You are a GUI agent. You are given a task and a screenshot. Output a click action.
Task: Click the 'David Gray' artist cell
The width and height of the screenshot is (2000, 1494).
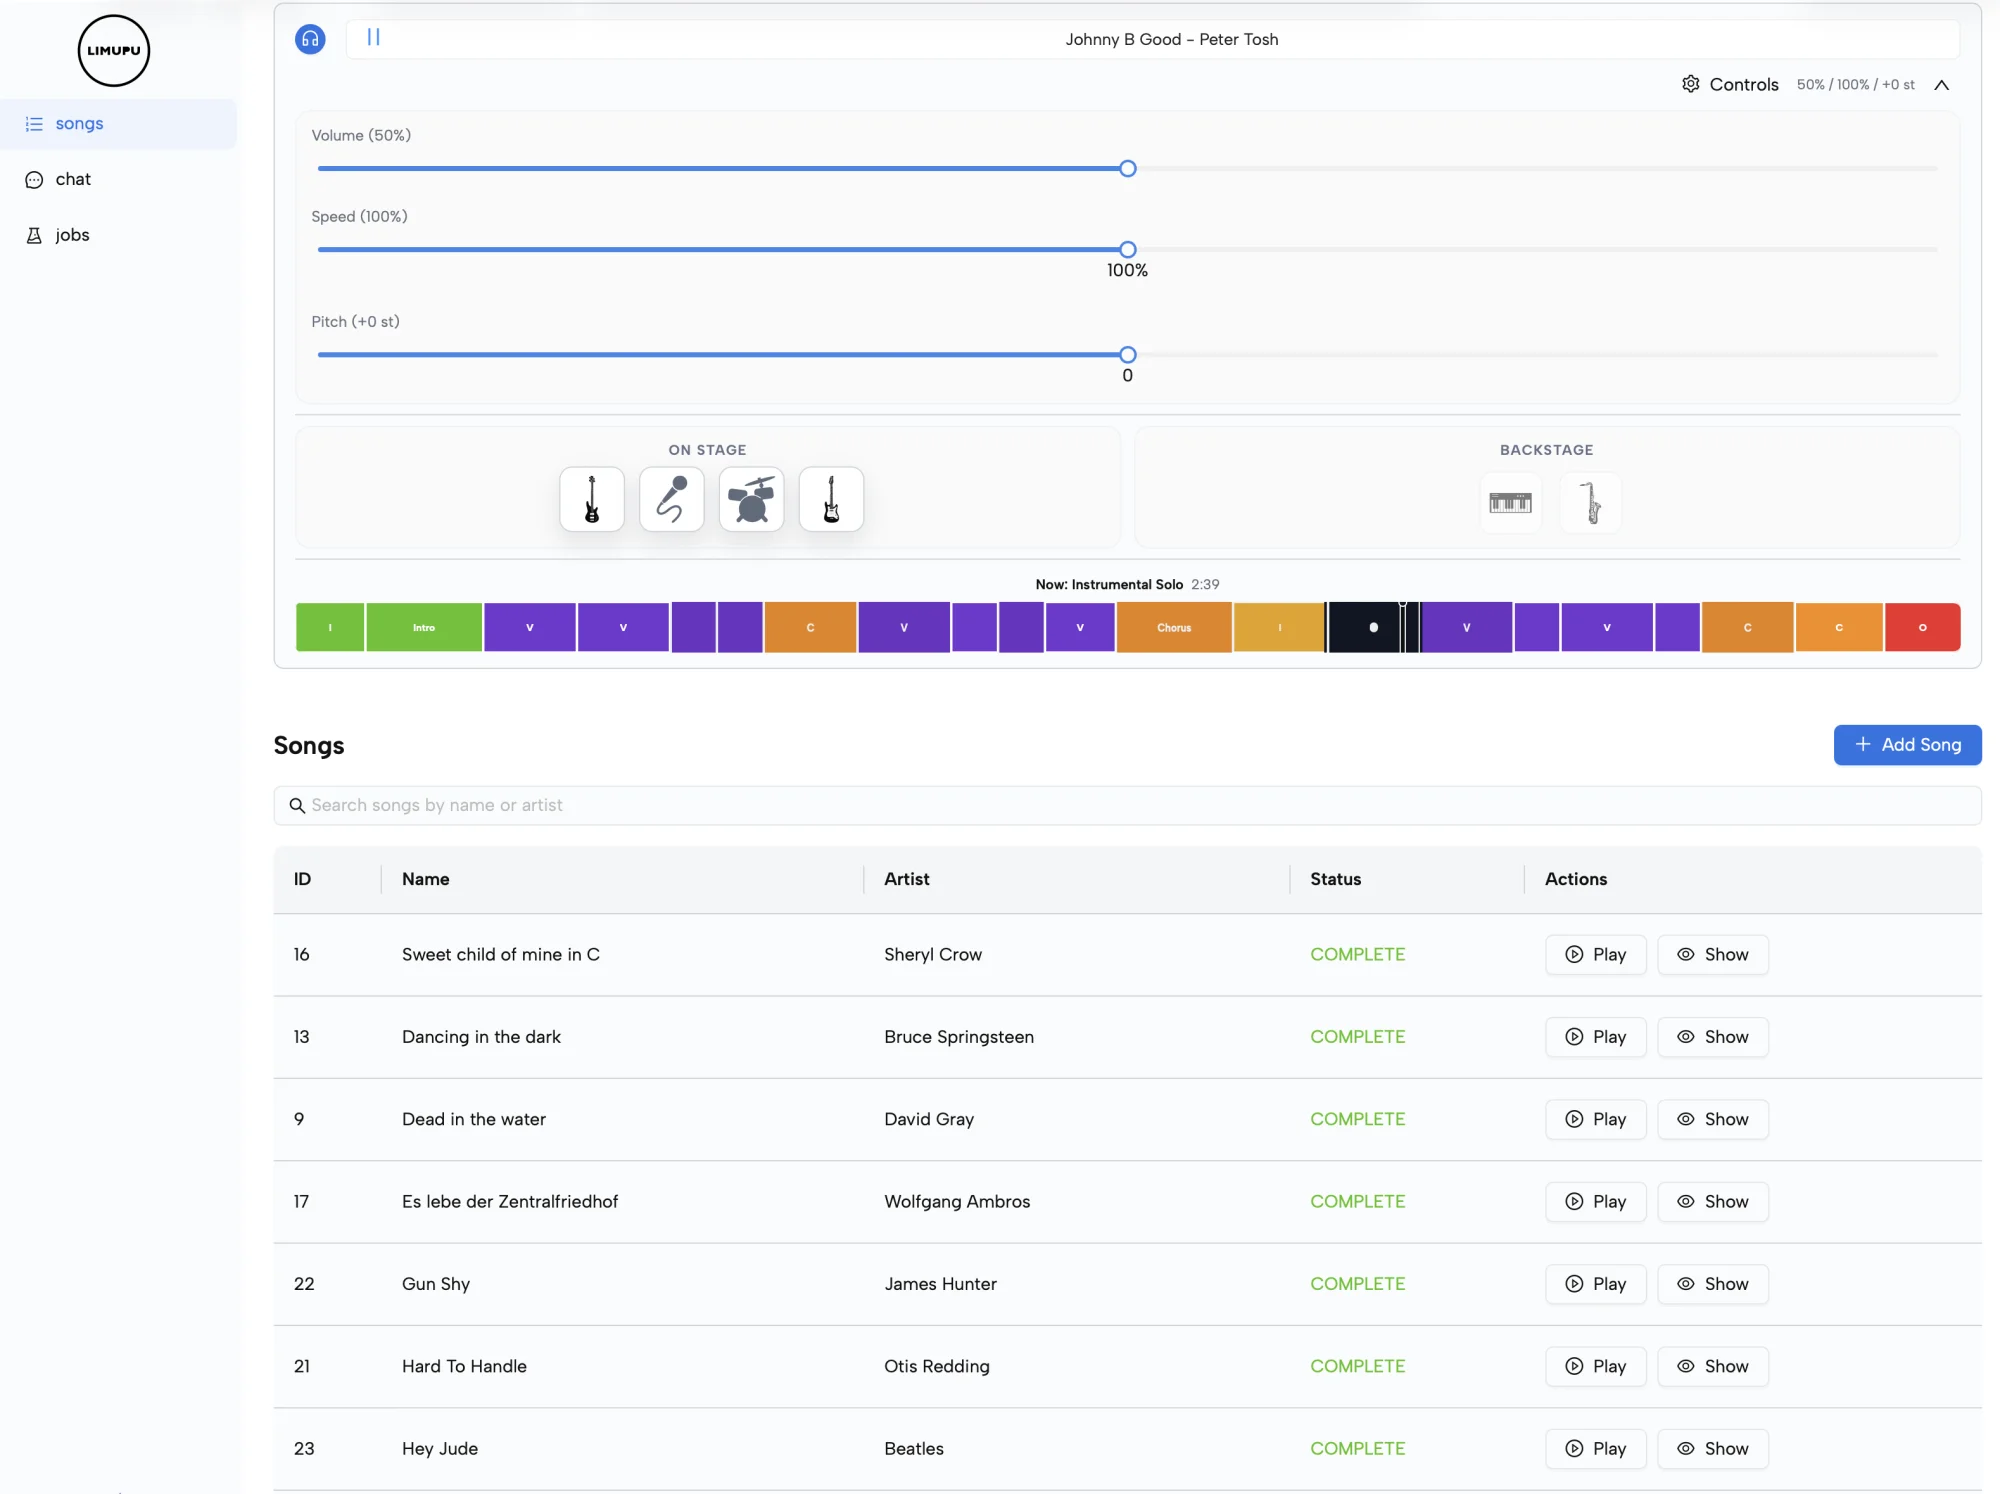click(928, 1120)
